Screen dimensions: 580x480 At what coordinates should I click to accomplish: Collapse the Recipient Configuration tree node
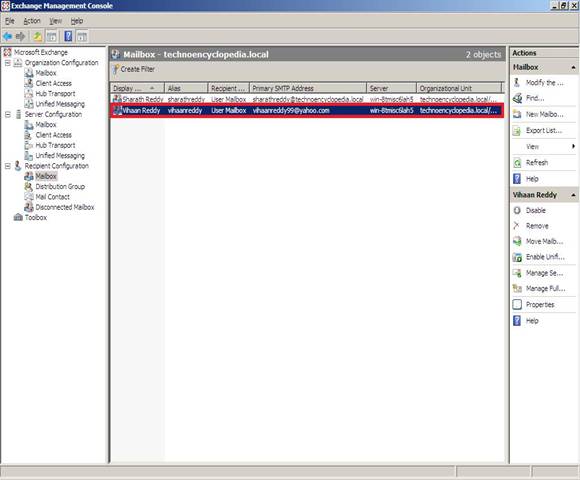coord(8,166)
